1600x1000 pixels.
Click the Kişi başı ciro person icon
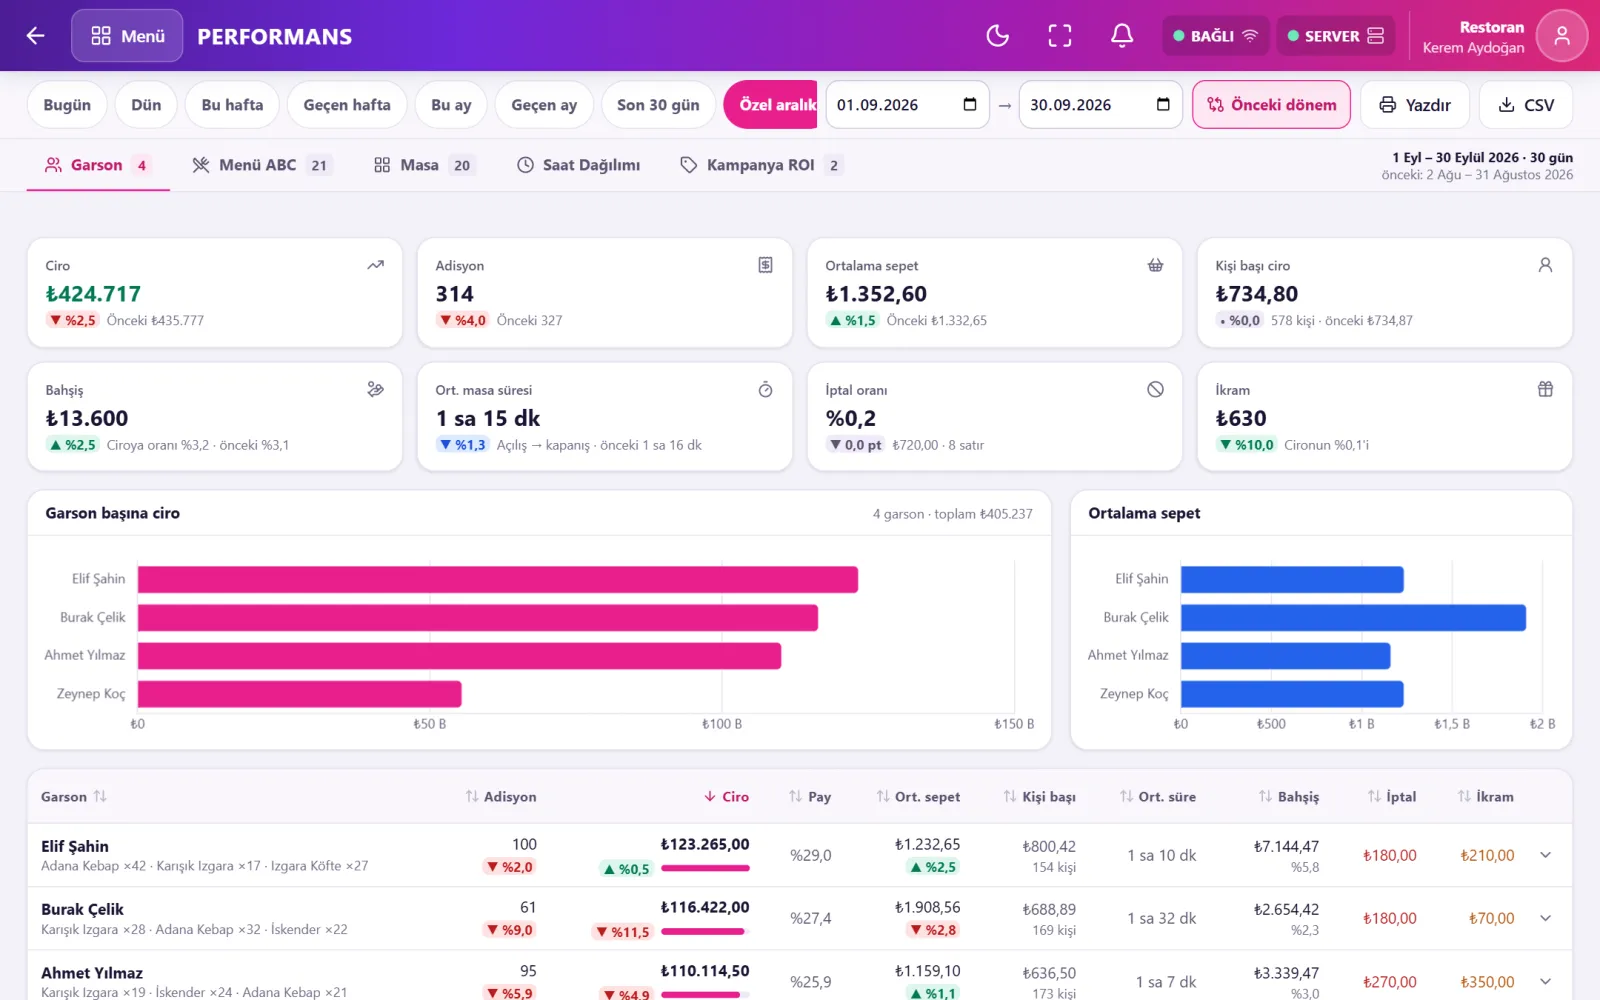pos(1545,265)
